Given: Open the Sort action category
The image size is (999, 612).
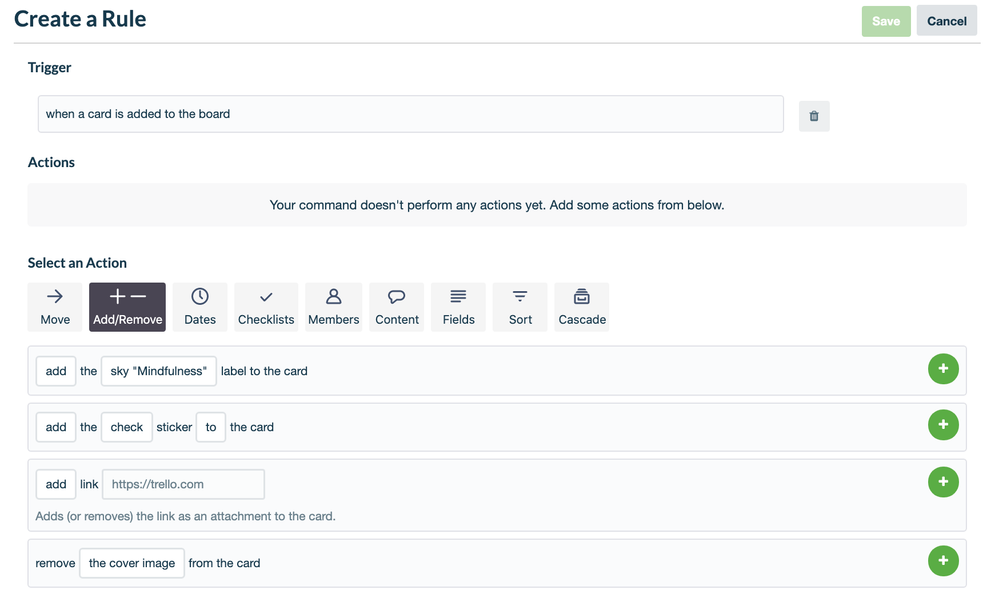Looking at the screenshot, I should pyautogui.click(x=520, y=307).
